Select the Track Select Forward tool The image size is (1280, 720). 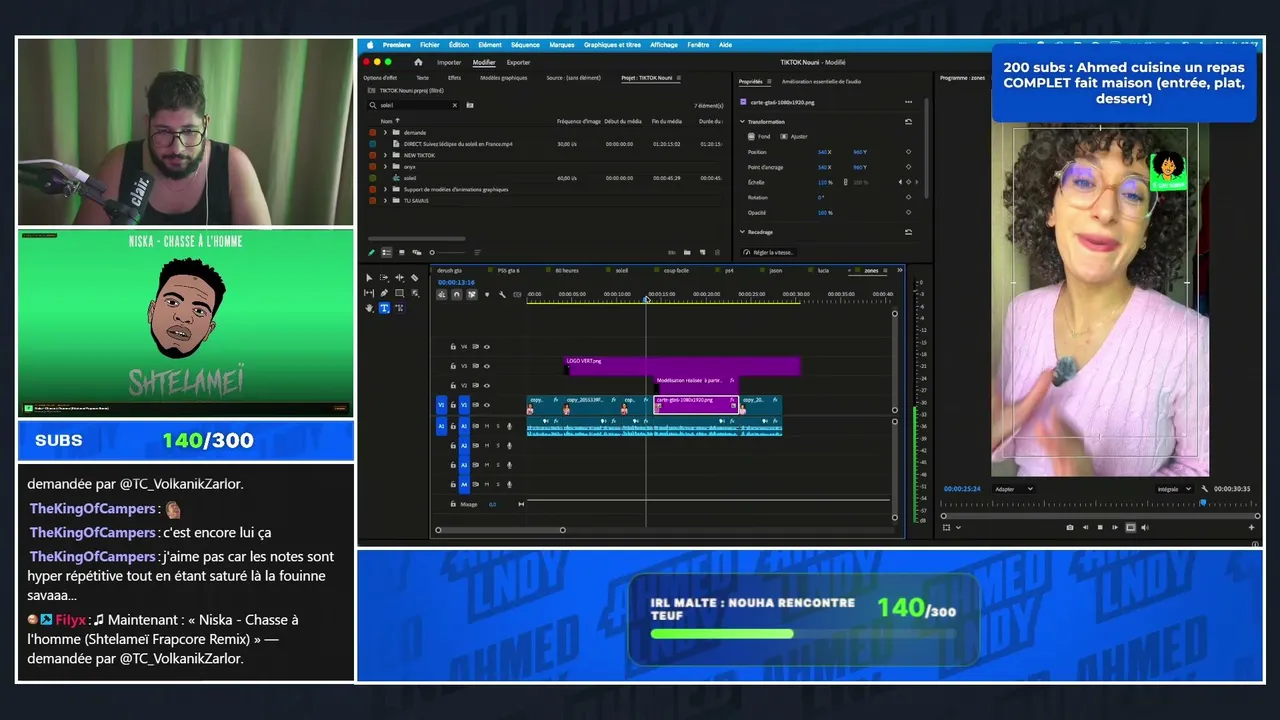pos(384,278)
